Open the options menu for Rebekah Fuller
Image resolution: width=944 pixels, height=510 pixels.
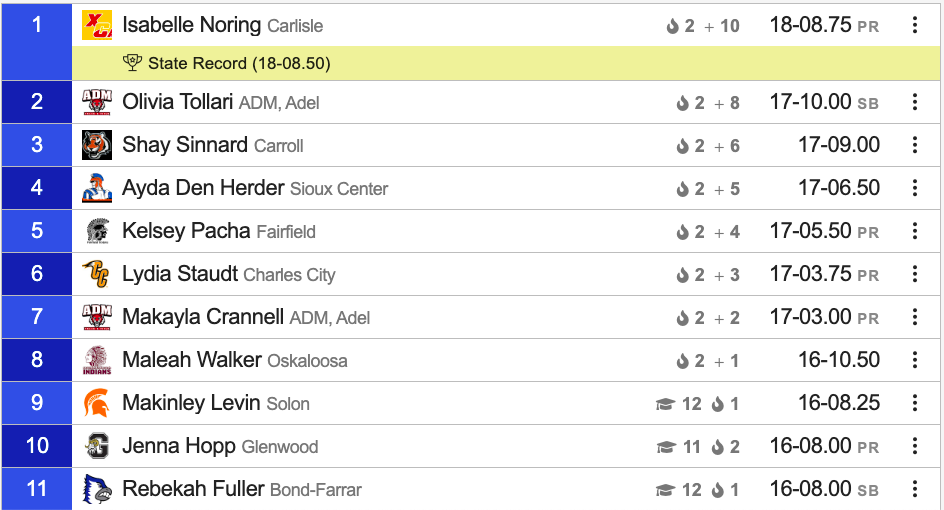tap(914, 488)
